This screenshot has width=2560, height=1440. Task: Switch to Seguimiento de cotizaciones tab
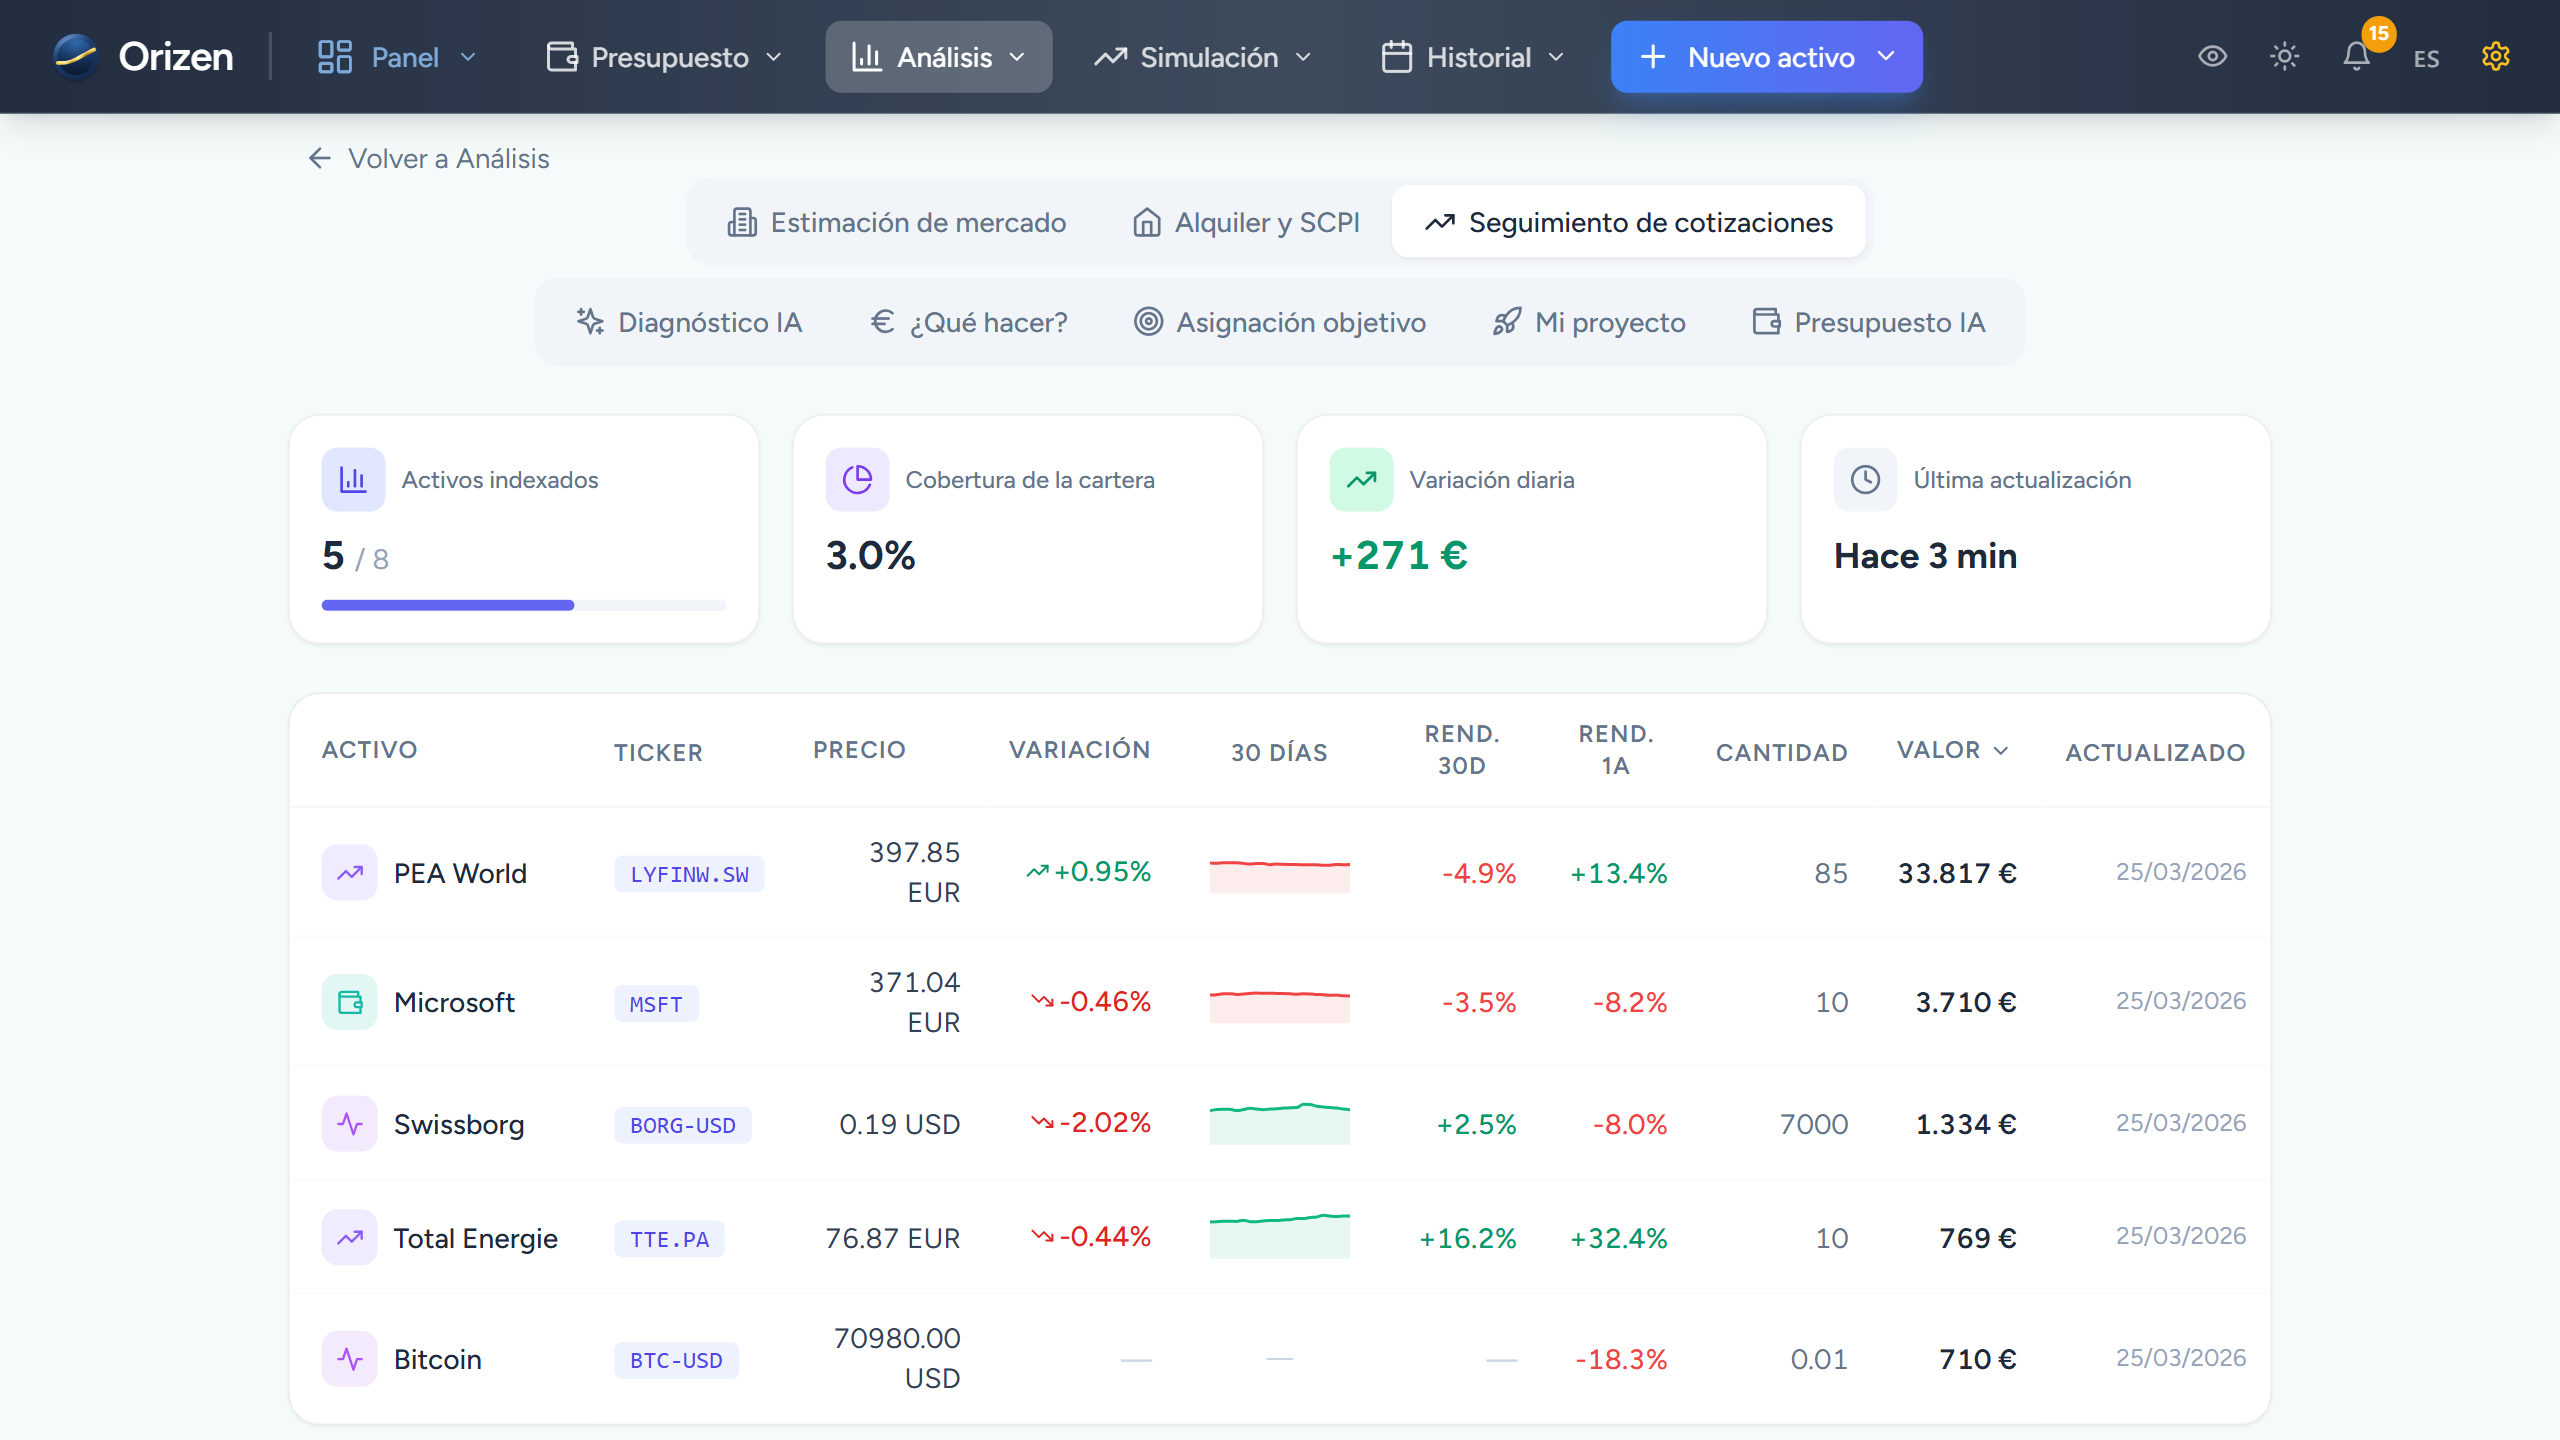click(x=1628, y=222)
